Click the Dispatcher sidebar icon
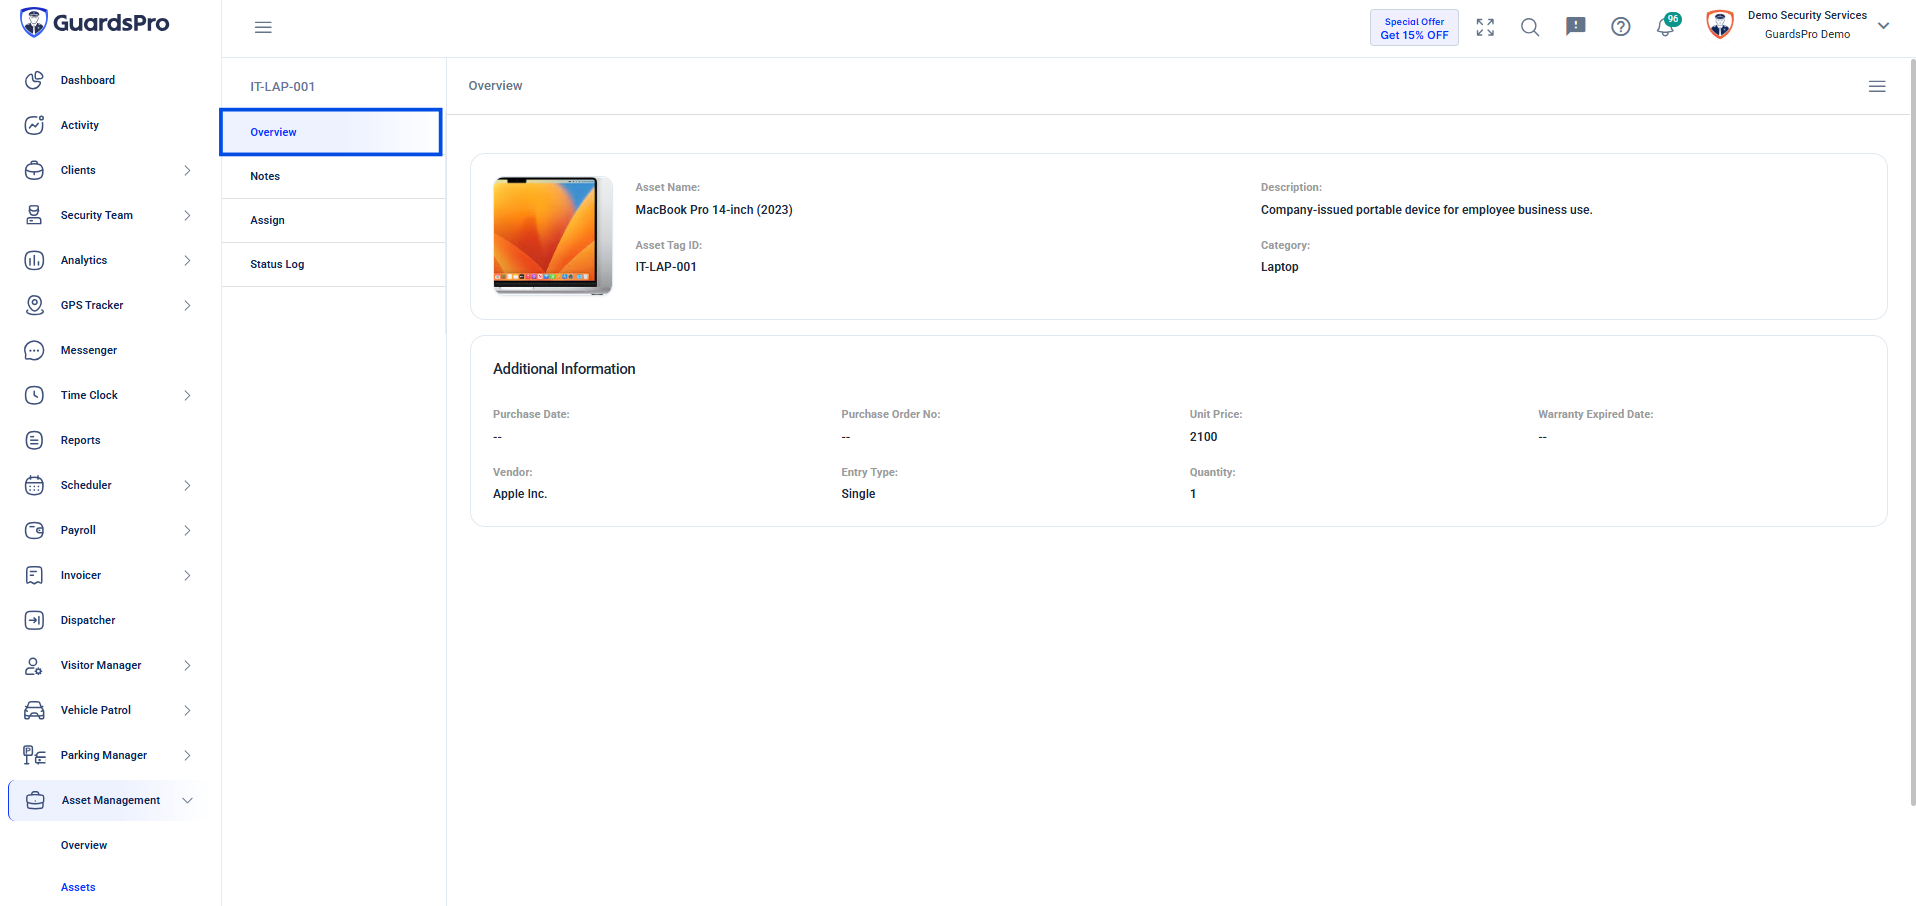Image resolution: width=1916 pixels, height=906 pixels. coord(34,620)
